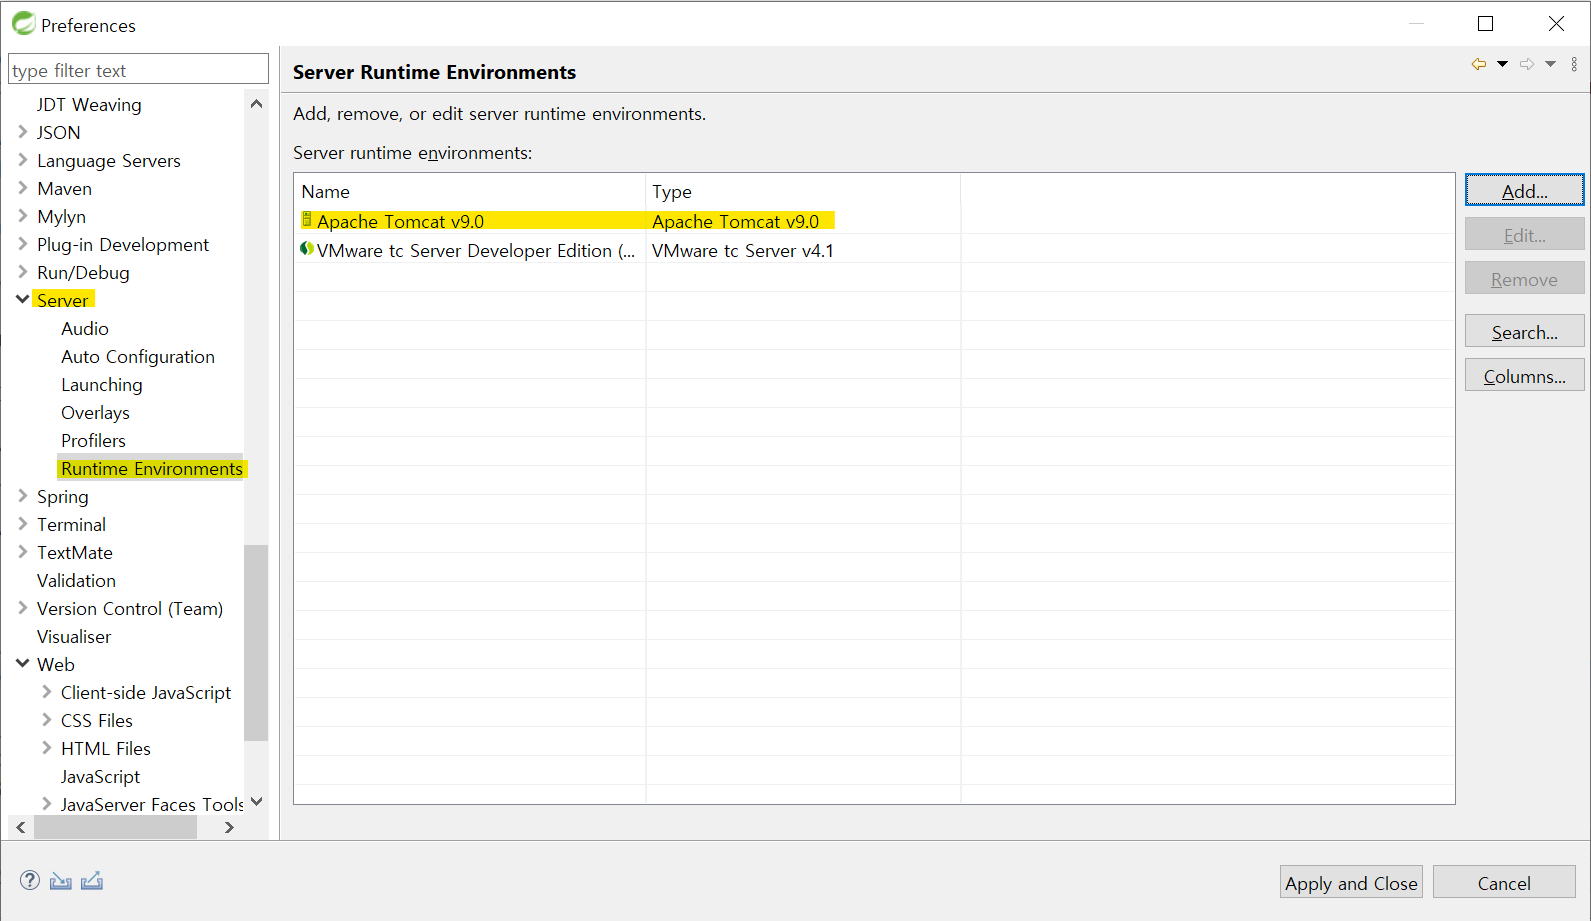Click the tree scroll-right arrow
1591x921 pixels.
229,827
